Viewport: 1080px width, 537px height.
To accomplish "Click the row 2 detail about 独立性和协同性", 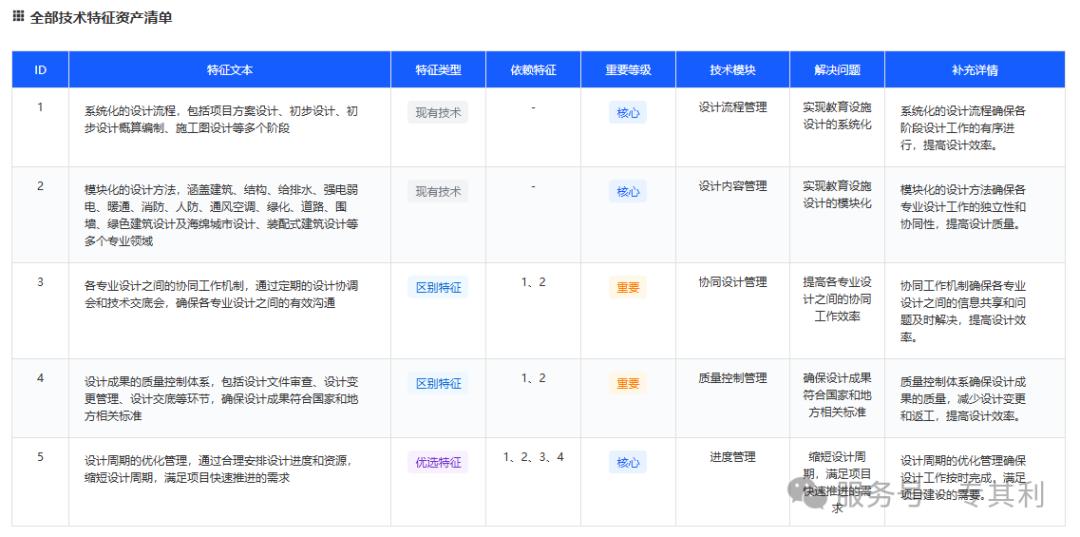I will [964, 207].
